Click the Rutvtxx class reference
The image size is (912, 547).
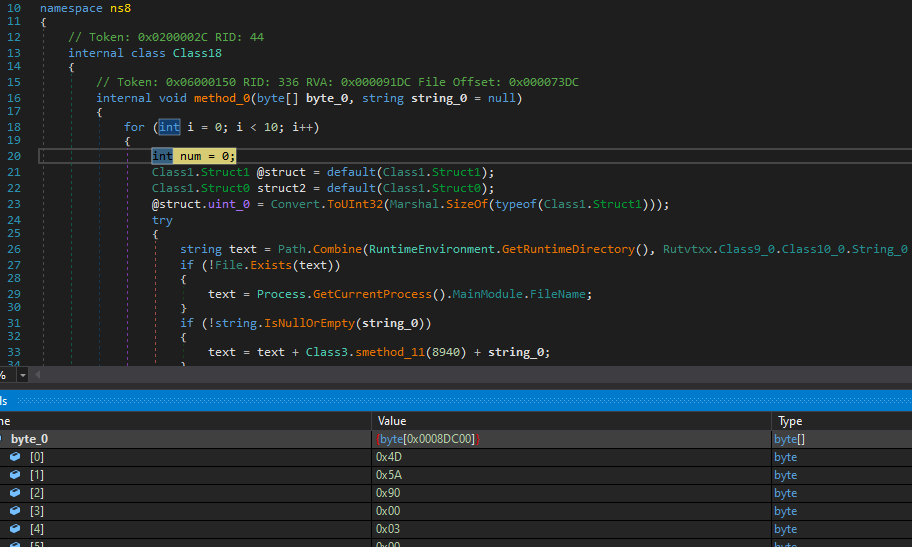click(687, 249)
